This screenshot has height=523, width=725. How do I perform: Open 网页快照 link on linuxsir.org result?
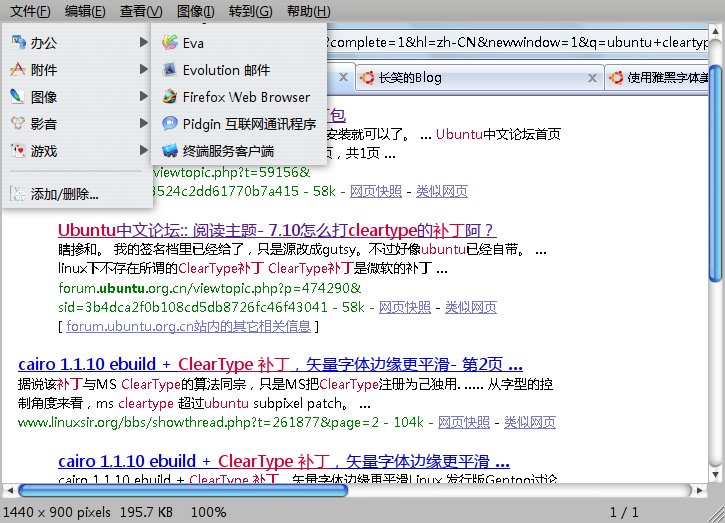point(464,422)
